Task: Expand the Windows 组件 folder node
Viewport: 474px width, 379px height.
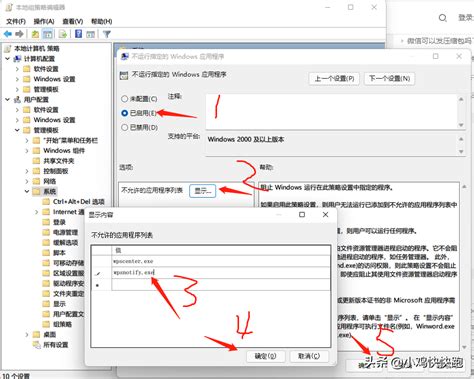Action: pyautogui.click(x=27, y=151)
